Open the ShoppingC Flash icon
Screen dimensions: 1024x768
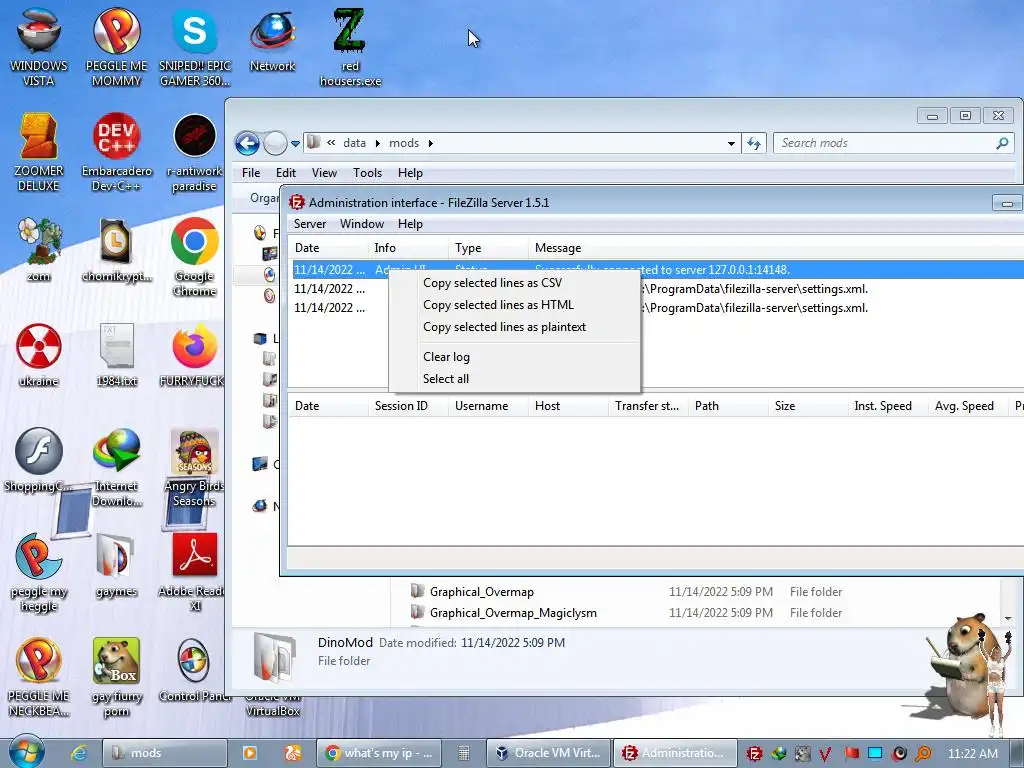coord(39,459)
